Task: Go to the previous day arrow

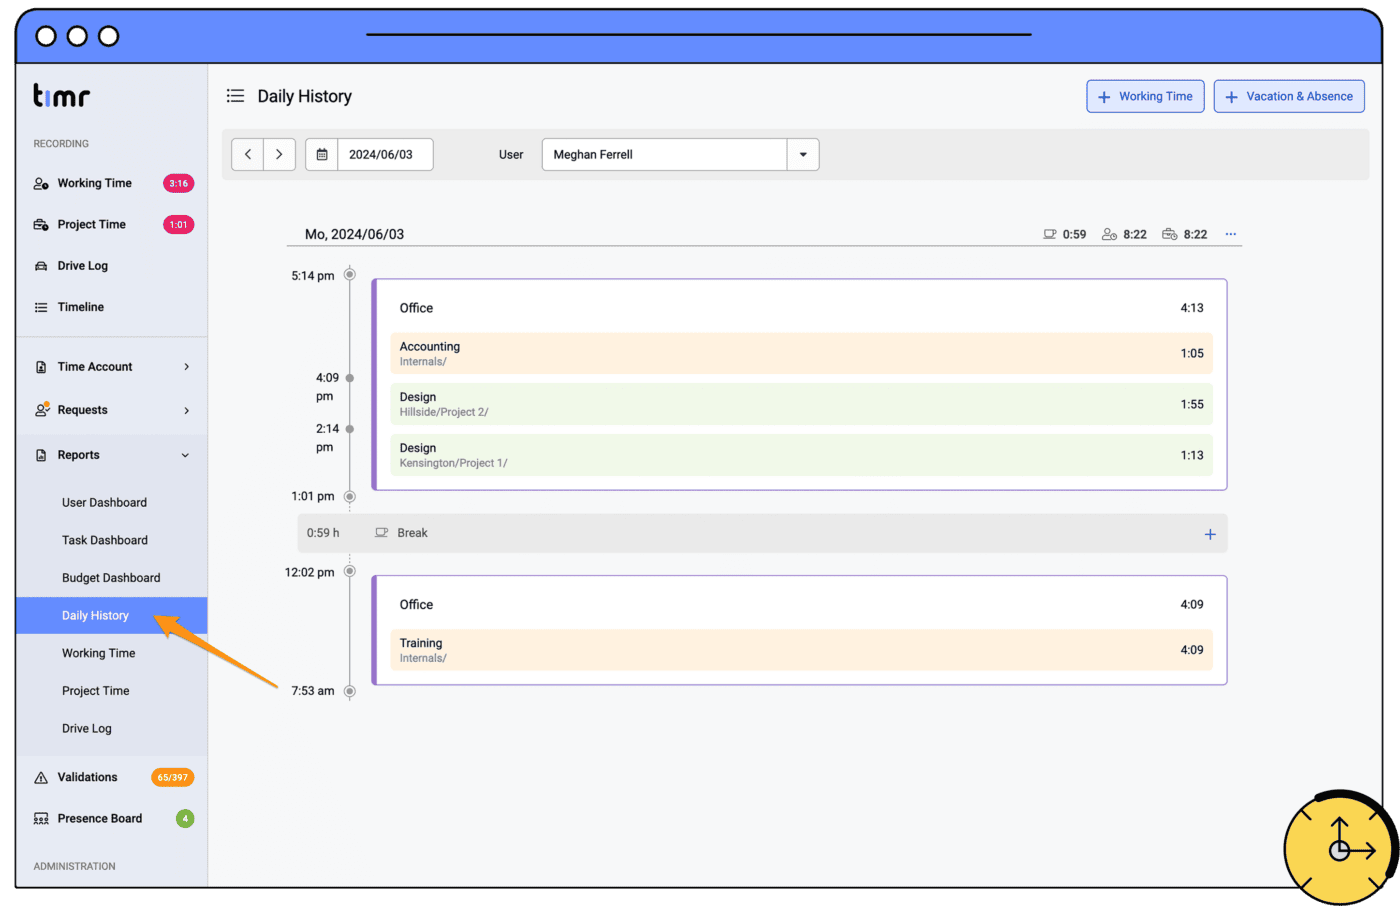Action: pyautogui.click(x=248, y=155)
